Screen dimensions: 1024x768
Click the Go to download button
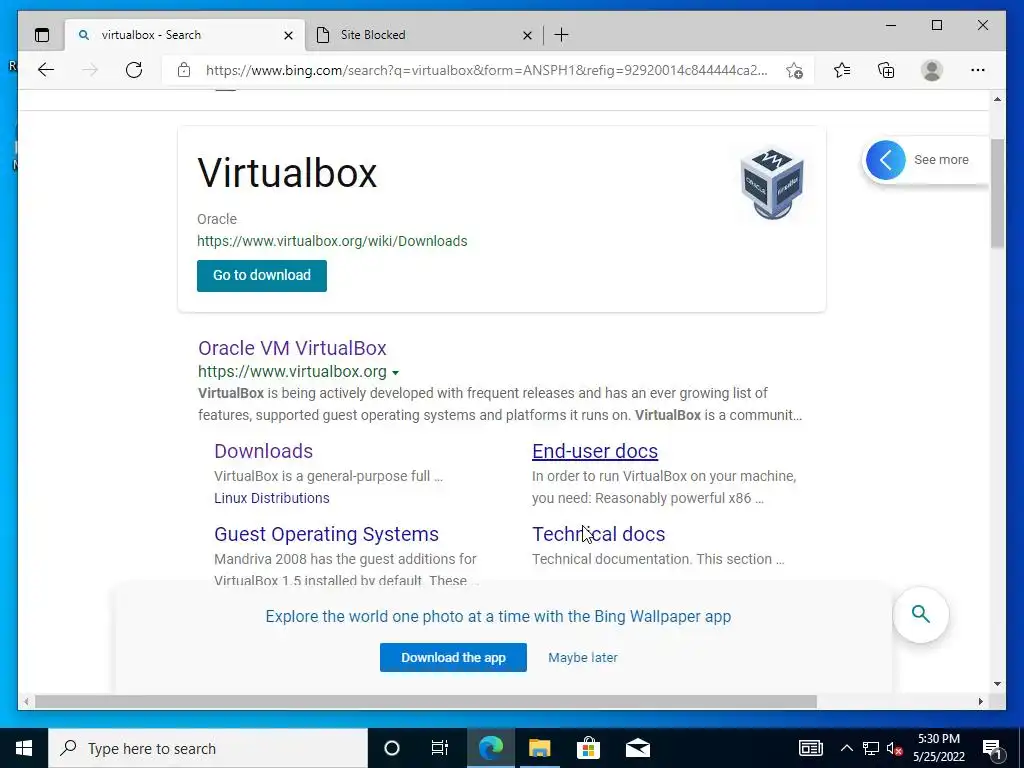[x=262, y=276]
